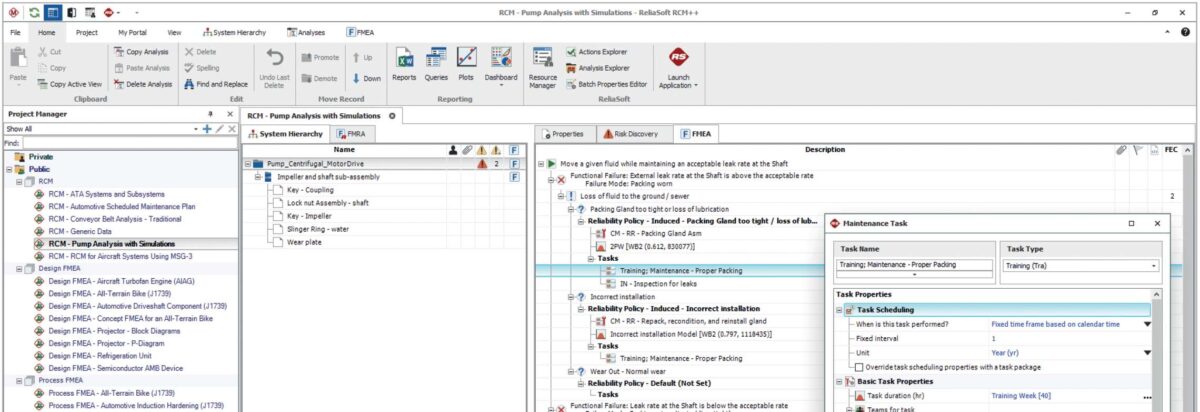This screenshot has width=1200, height=412.
Task: Collapse the Task Scheduling section
Action: (838, 311)
